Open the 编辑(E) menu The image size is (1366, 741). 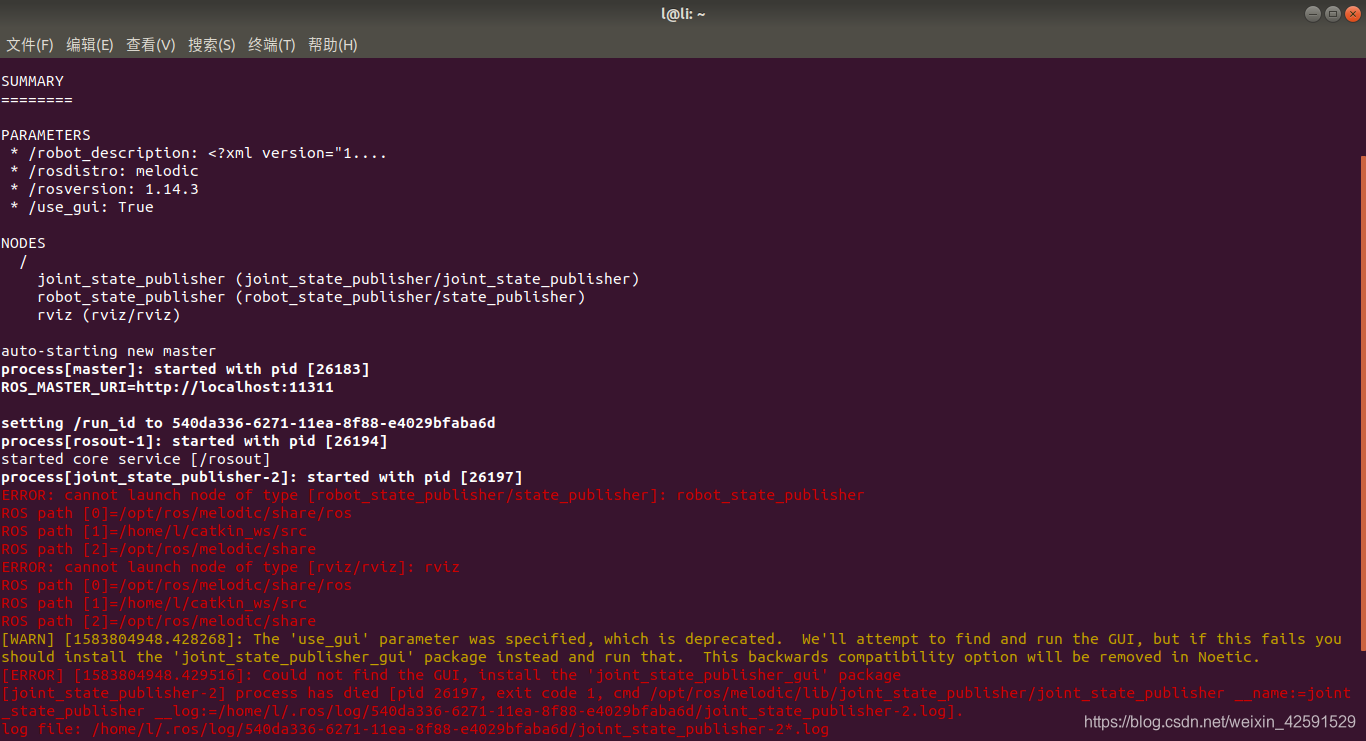pos(90,45)
